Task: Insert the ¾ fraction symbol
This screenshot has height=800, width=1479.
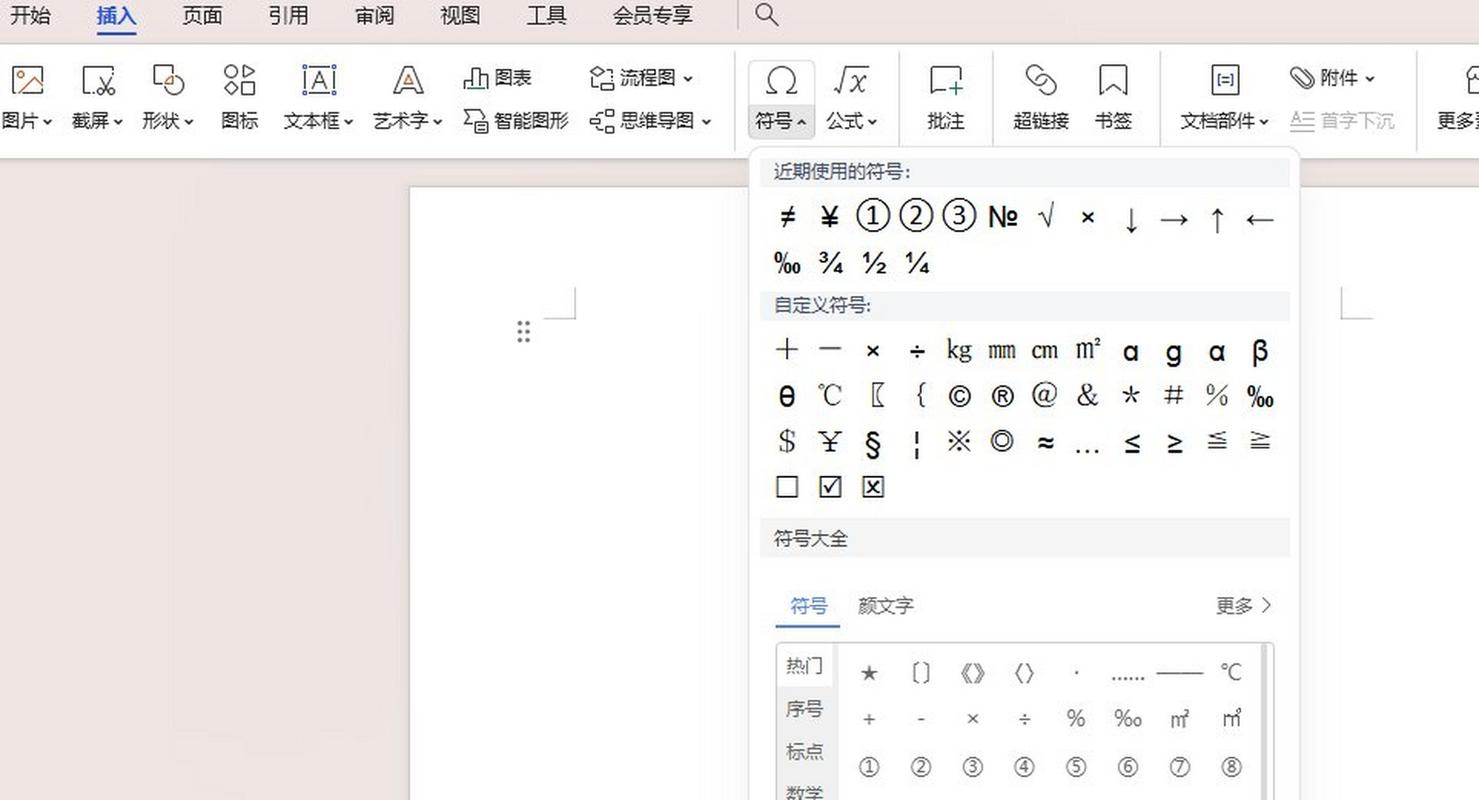Action: tap(830, 263)
